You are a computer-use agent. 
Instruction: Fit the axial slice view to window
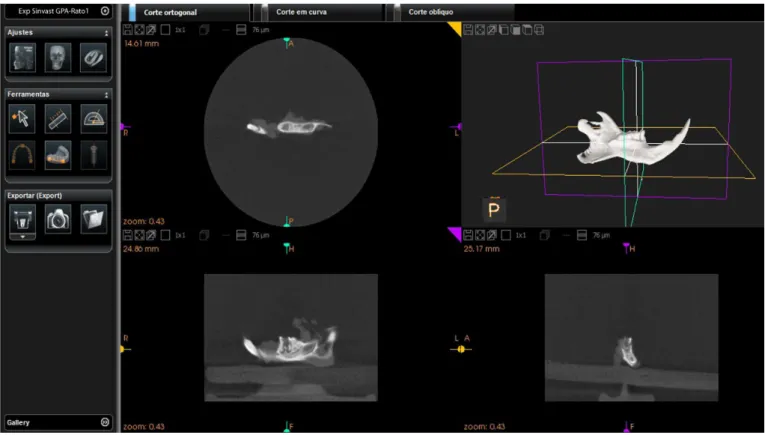coord(140,30)
